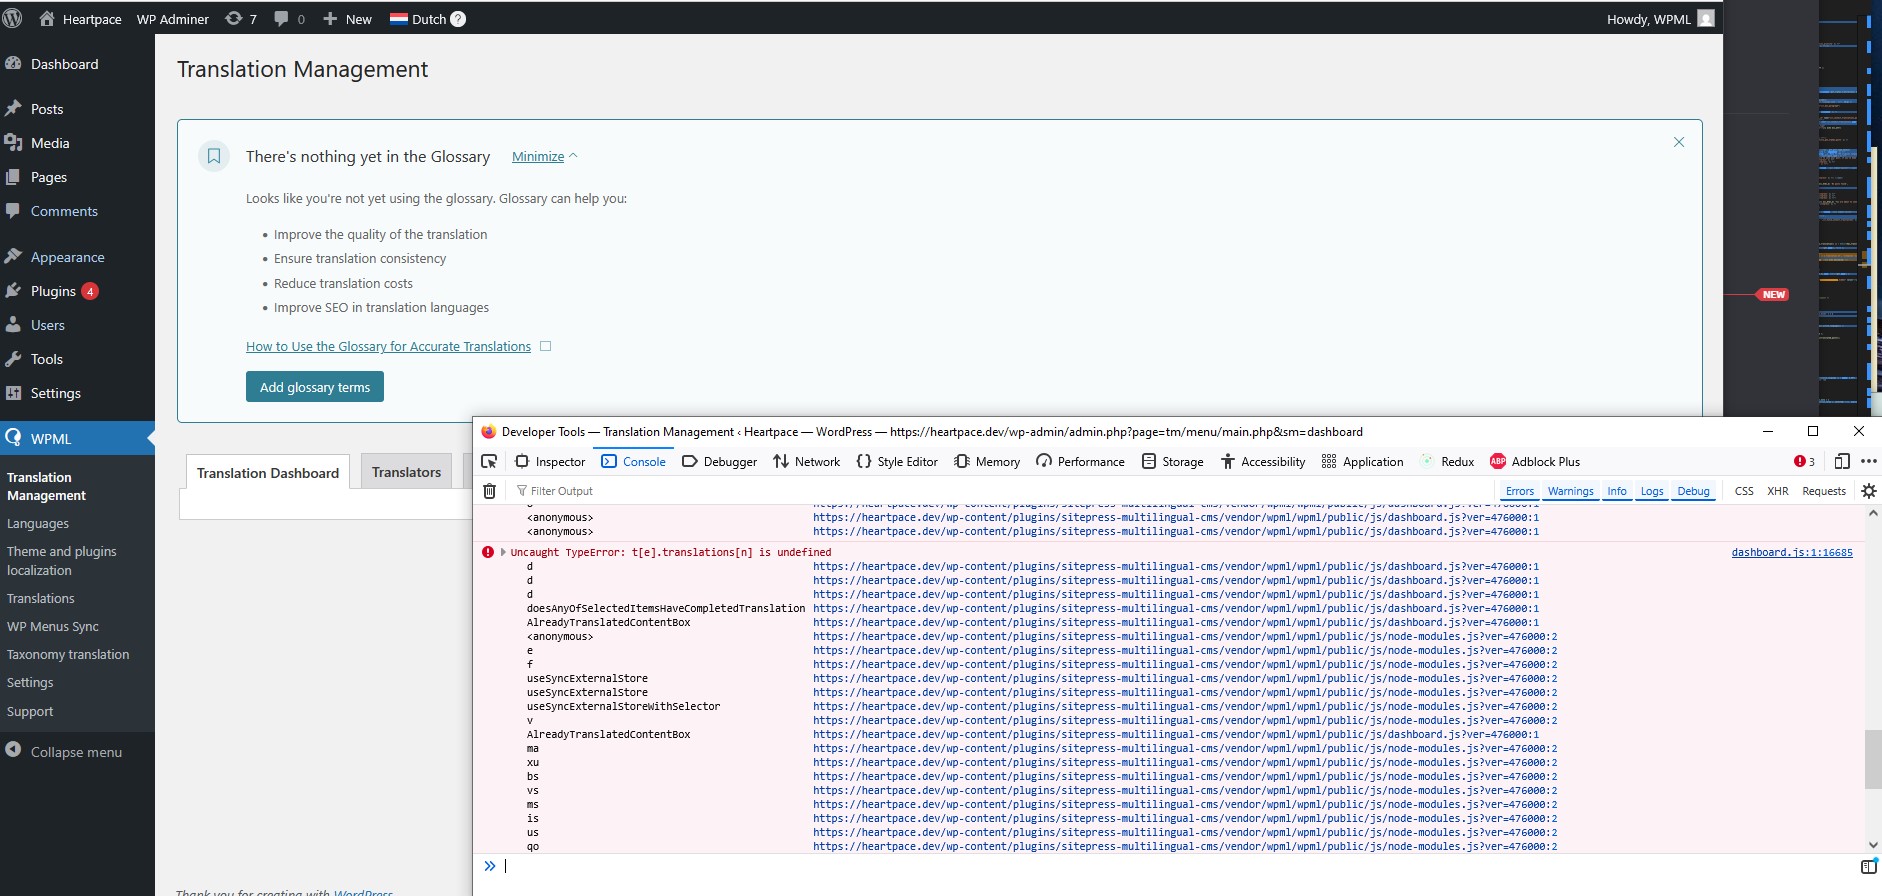Click the error count badge showing 3
Image resolution: width=1882 pixels, height=896 pixels.
point(1804,461)
